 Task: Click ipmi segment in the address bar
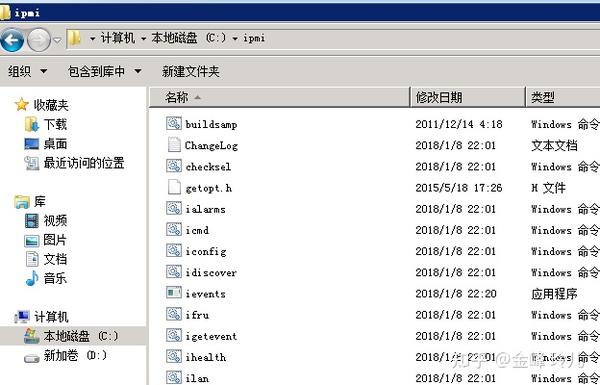[254, 38]
